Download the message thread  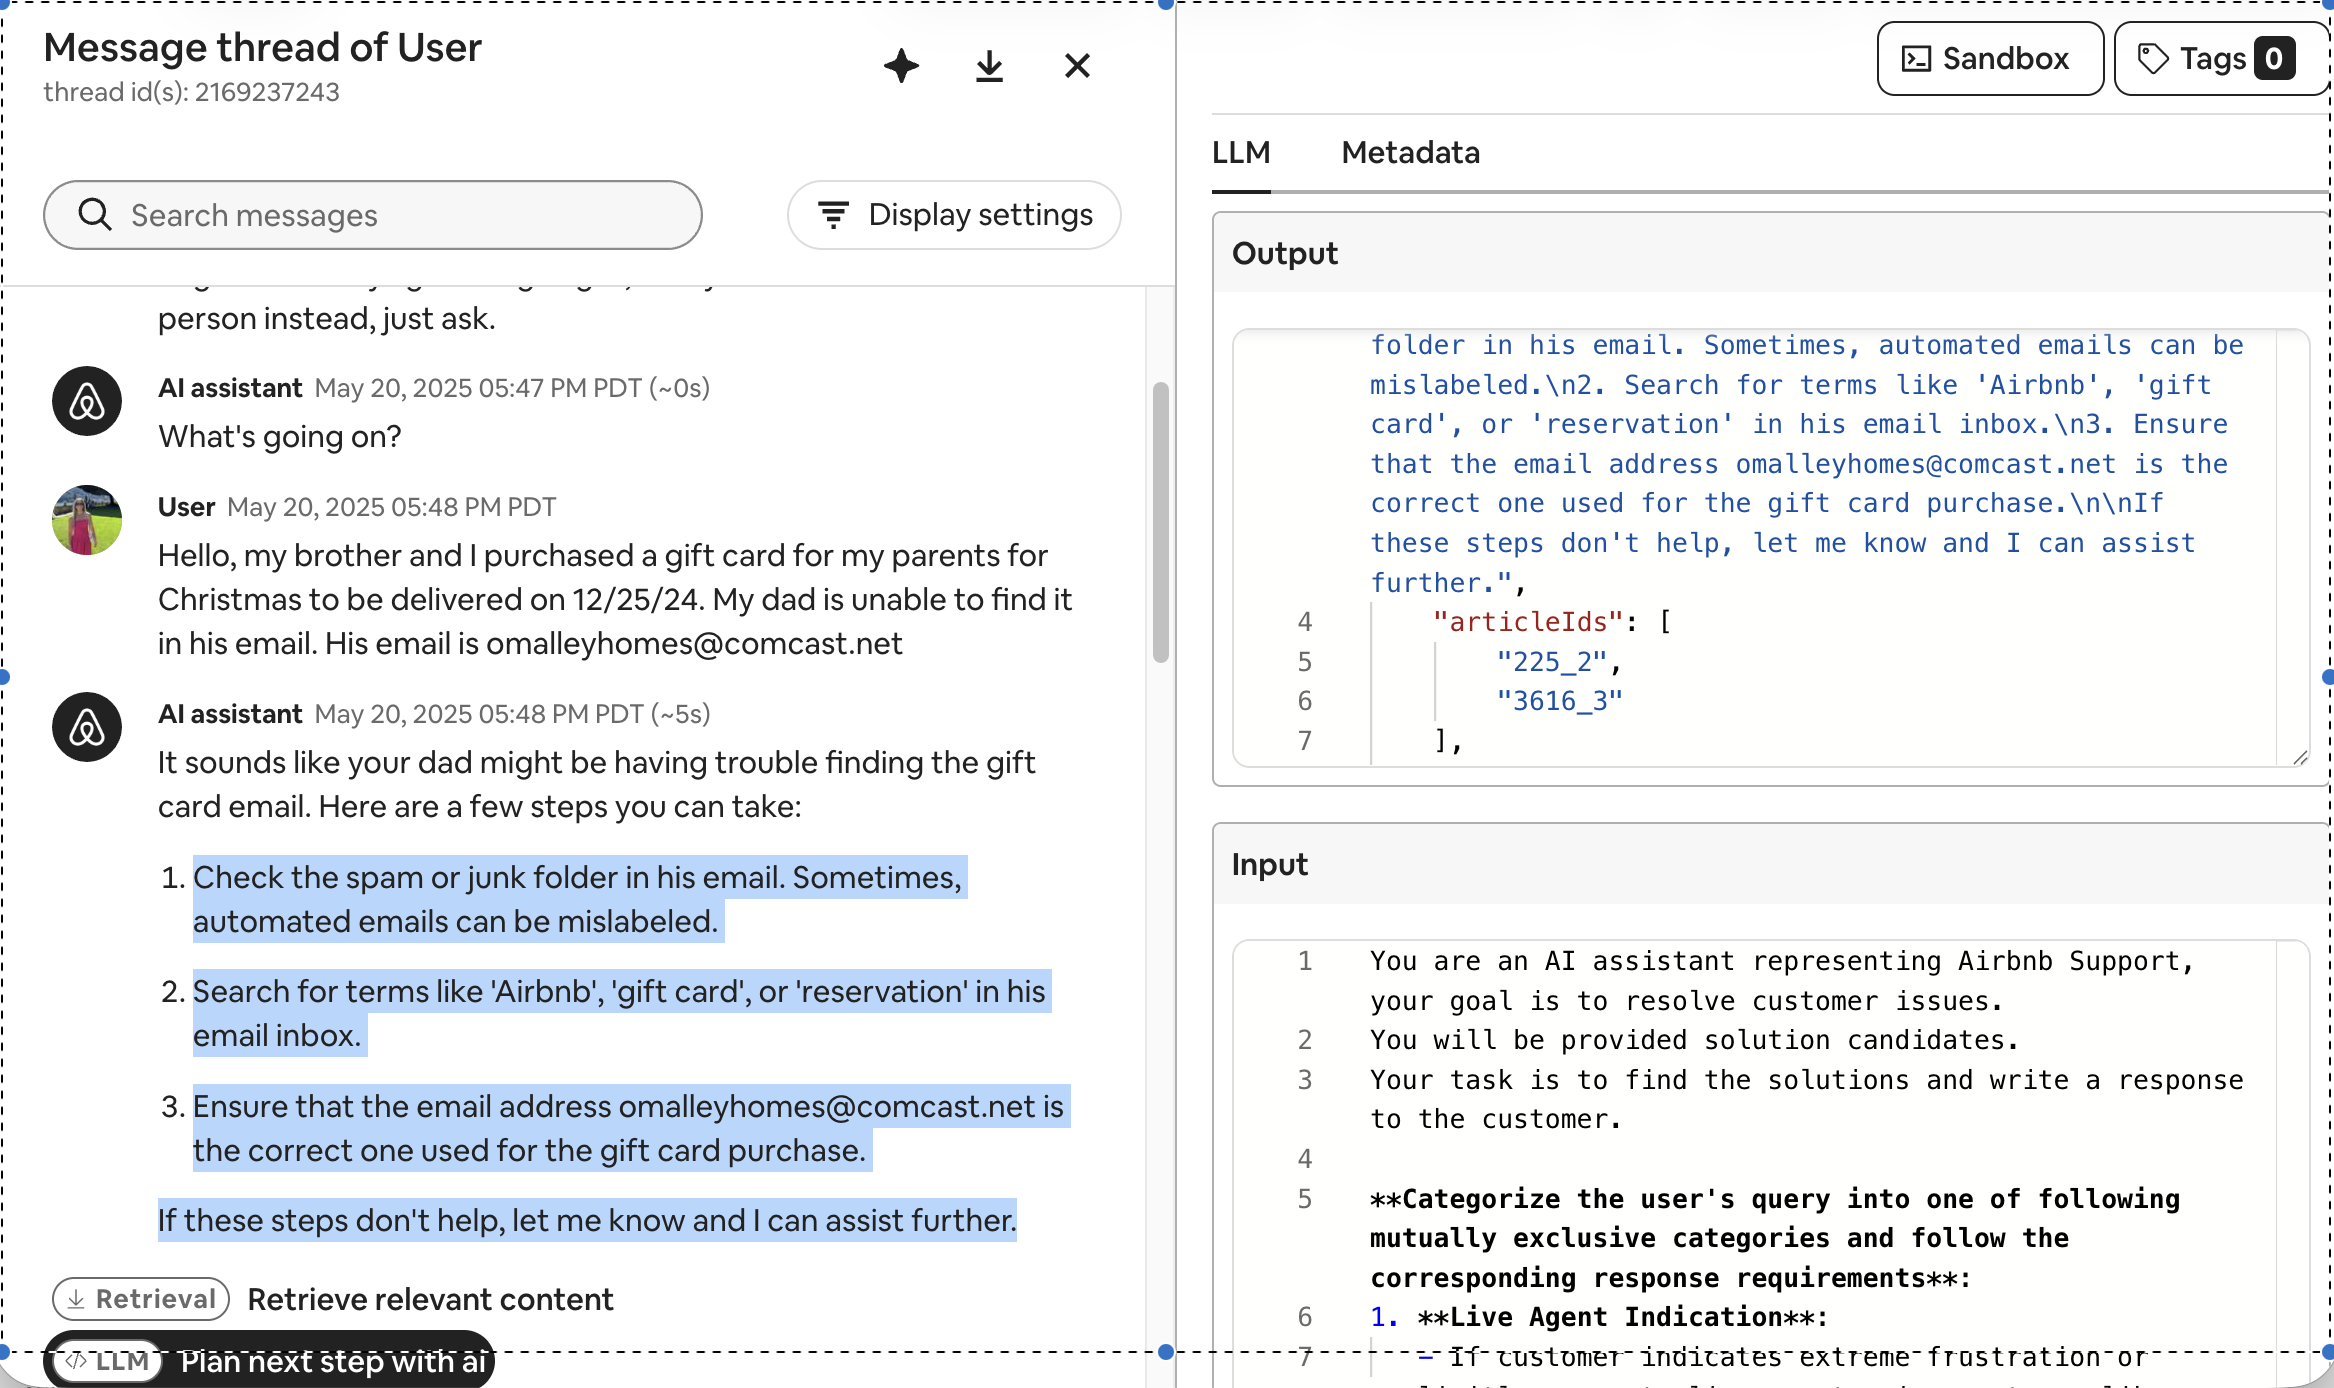[989, 66]
